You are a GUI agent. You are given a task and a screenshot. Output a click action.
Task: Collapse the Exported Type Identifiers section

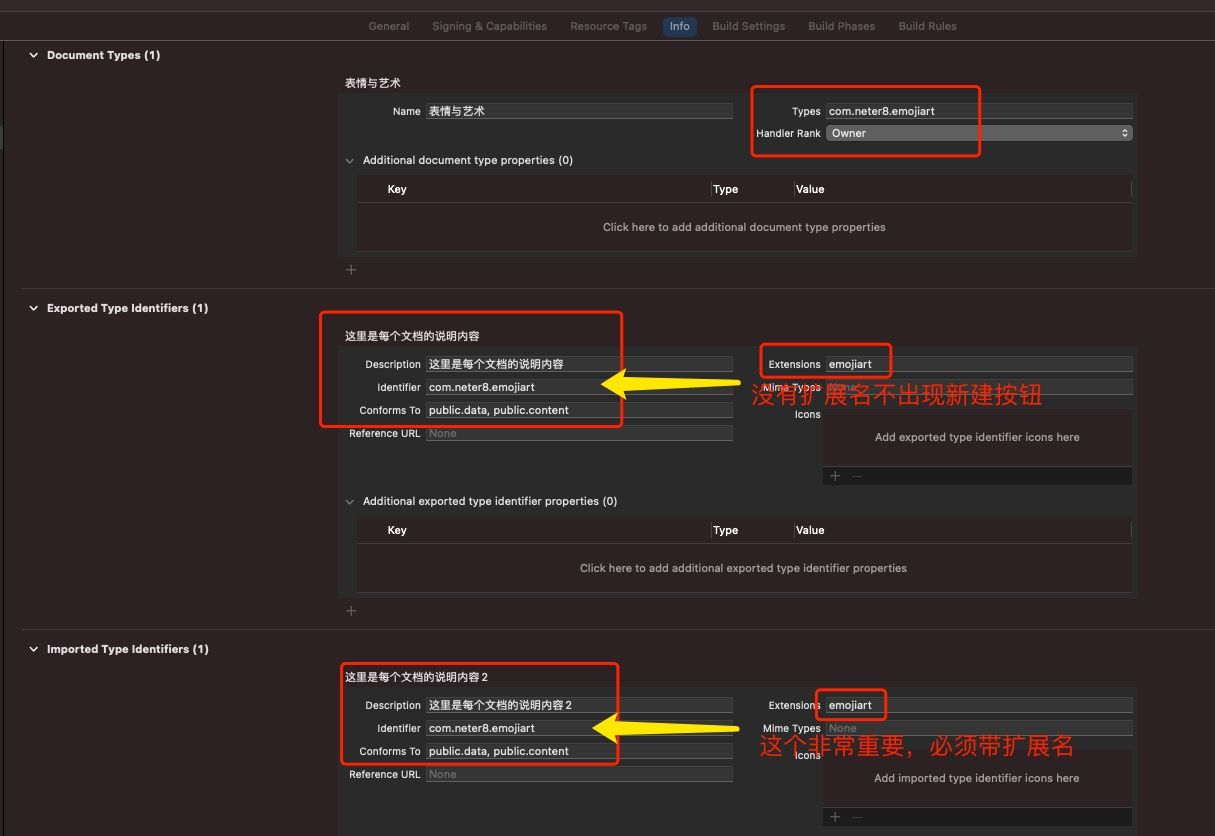34,309
